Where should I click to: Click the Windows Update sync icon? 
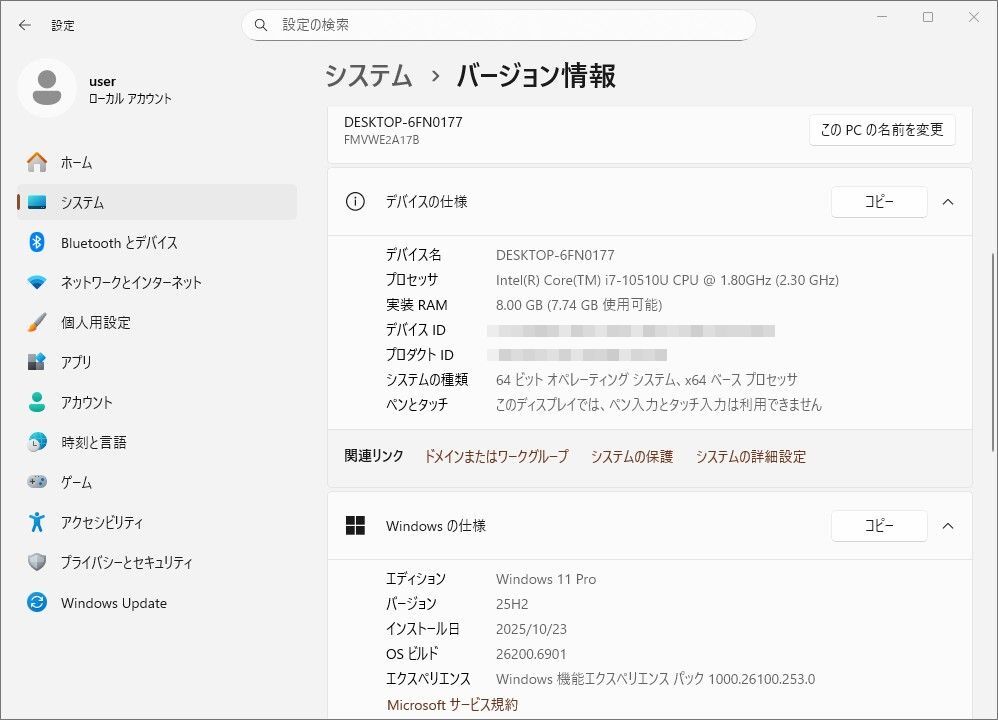(x=37, y=603)
